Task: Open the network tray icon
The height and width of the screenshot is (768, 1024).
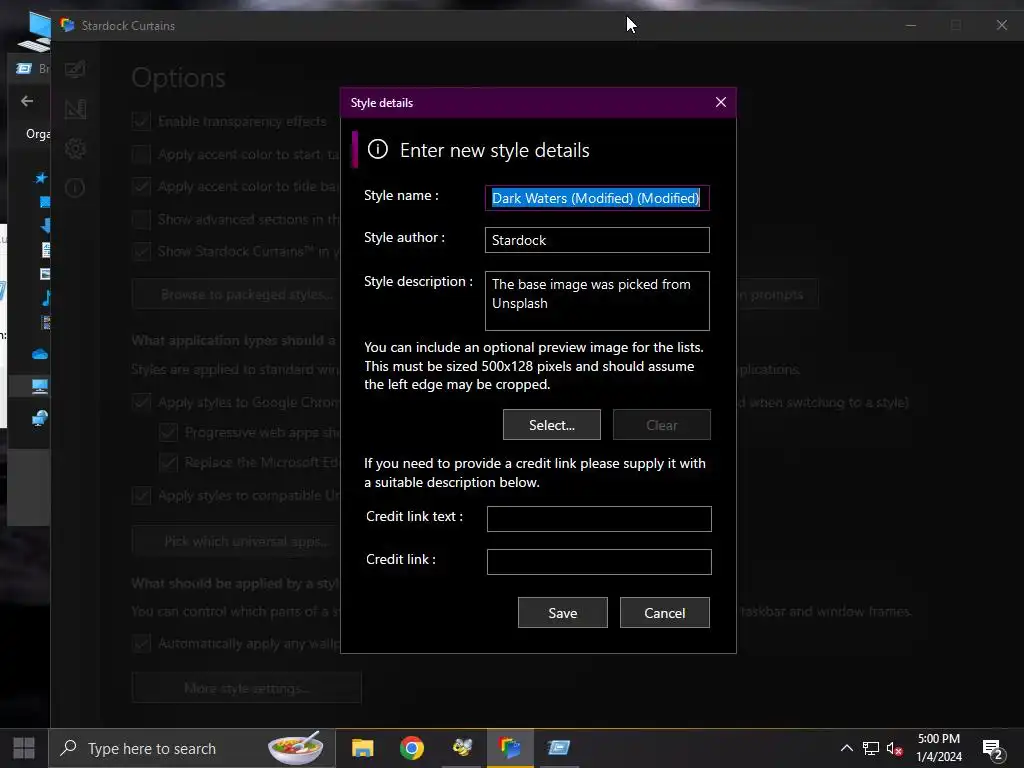Action: coord(871,748)
